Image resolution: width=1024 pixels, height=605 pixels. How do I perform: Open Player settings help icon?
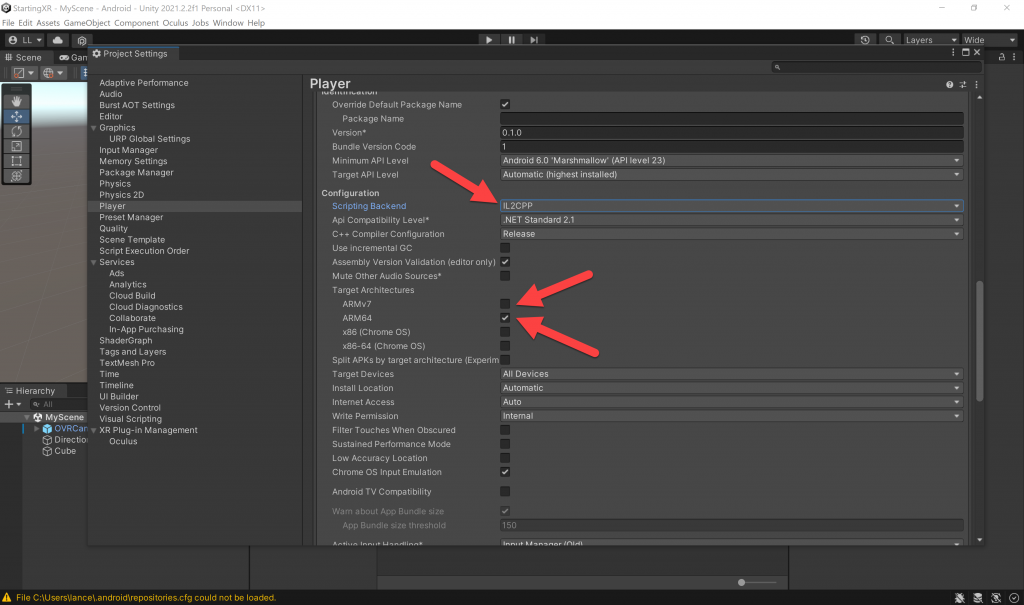coord(950,85)
